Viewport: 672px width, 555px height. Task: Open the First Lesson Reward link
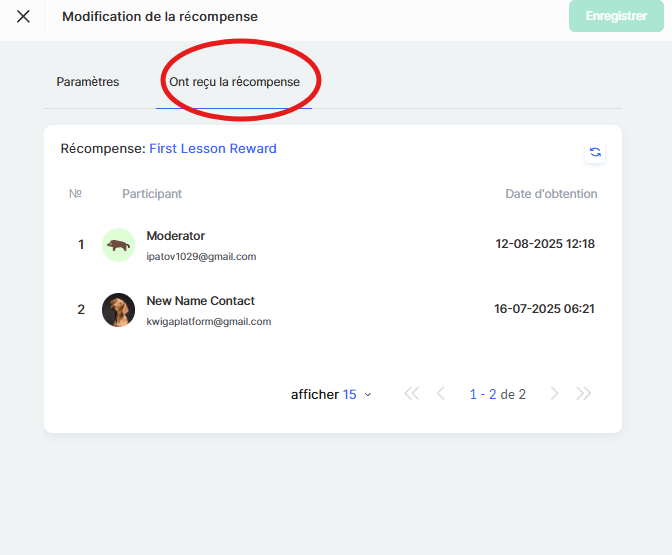tap(213, 148)
